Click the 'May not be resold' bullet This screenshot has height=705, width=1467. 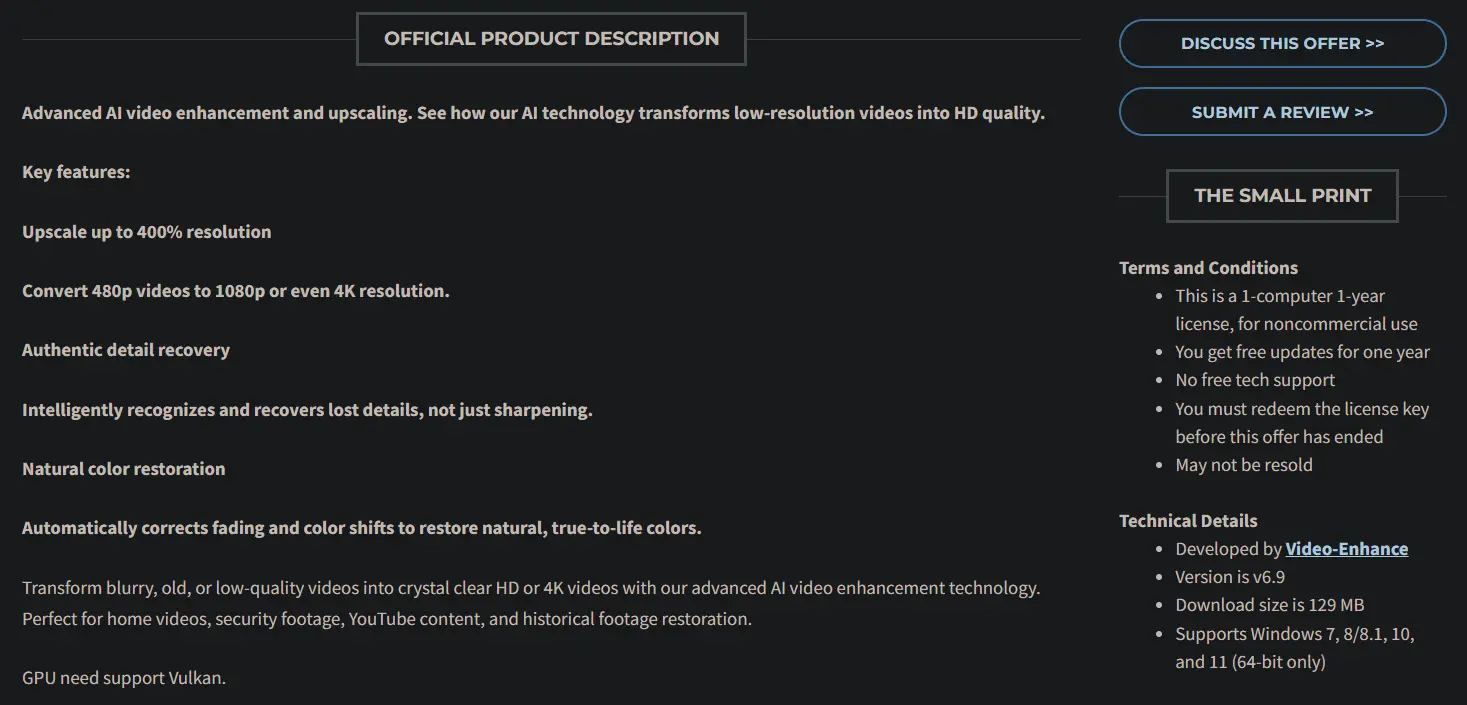[x=1244, y=465]
